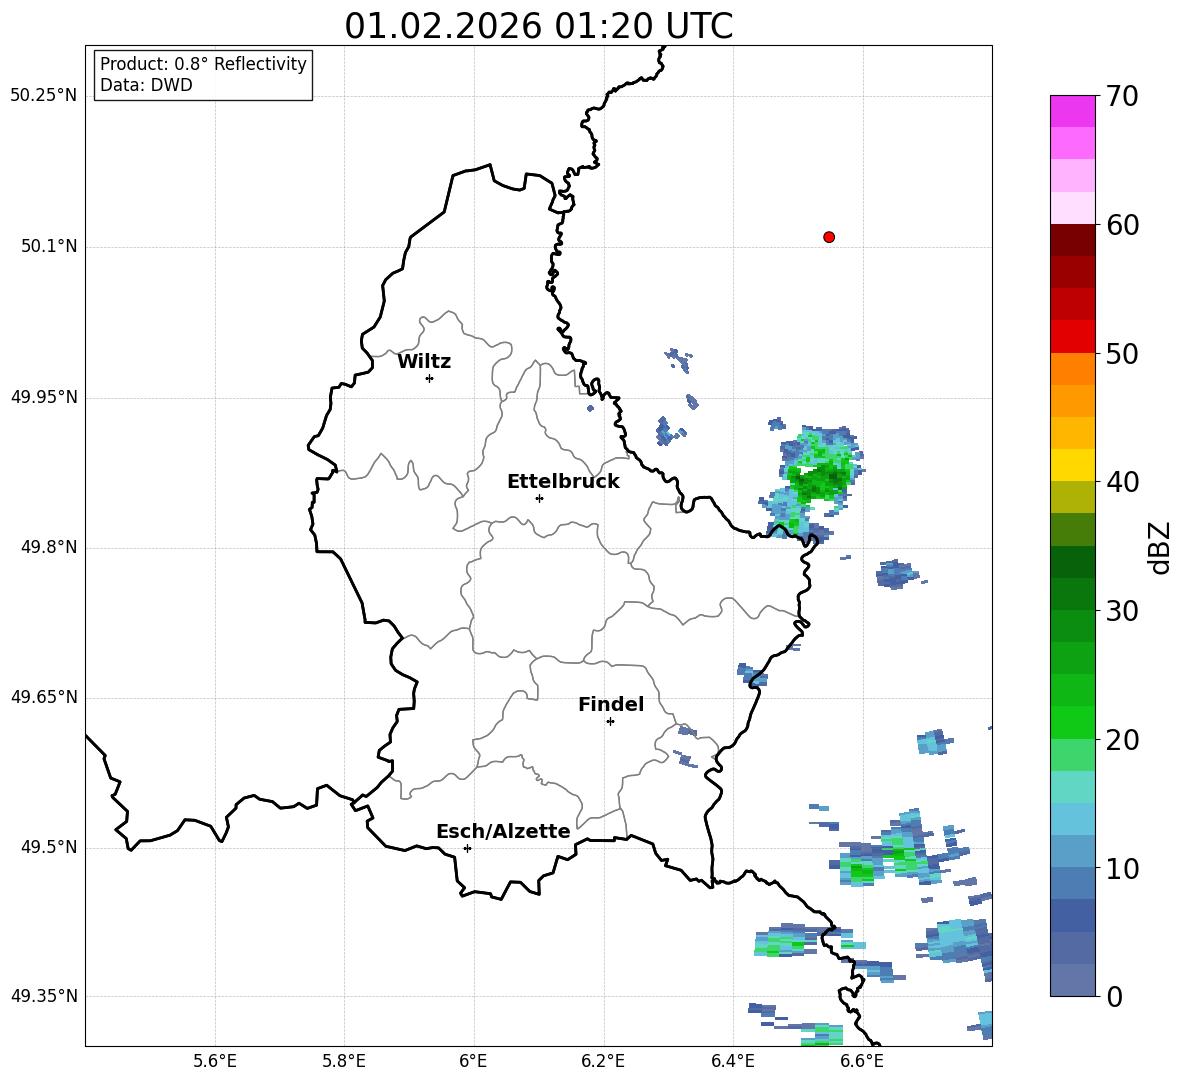Select the Findel station cross marker
Image resolution: width=1184 pixels, height=1081 pixels.
pyautogui.click(x=610, y=721)
